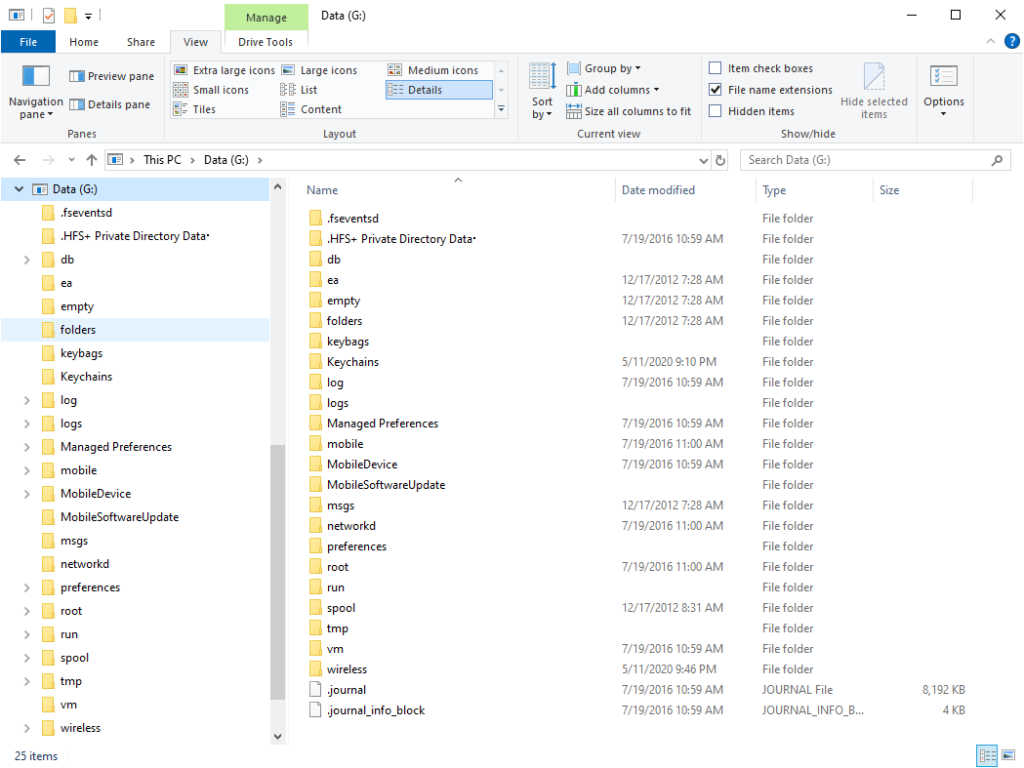Disable File name extensions
The image size is (1024, 768).
click(716, 88)
